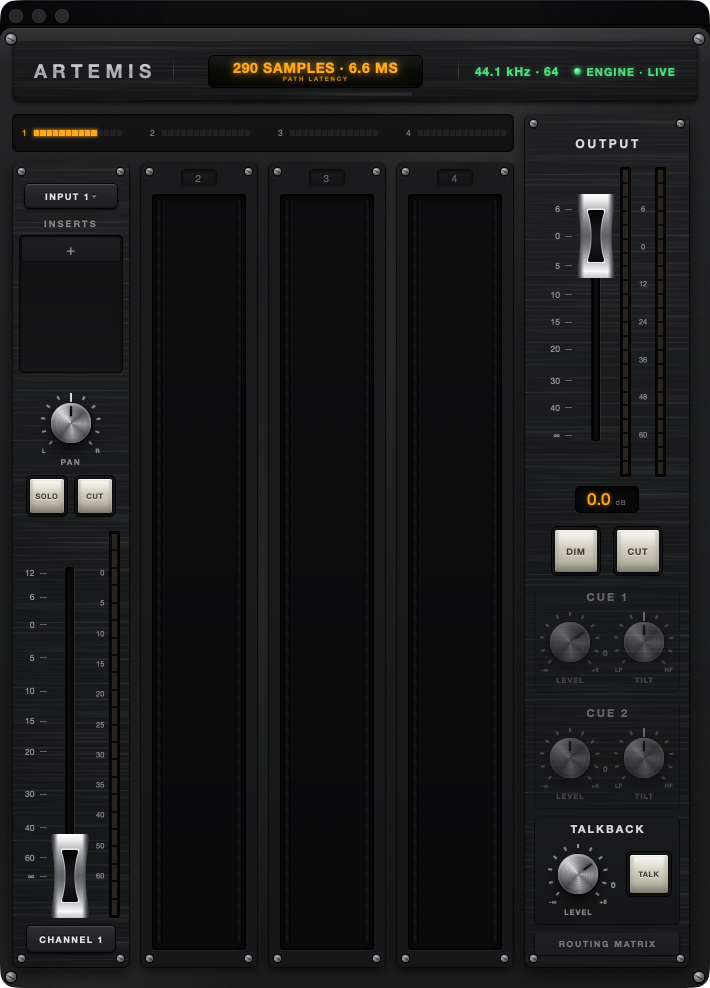Click the CUE 1 LEVEL knob
The image size is (710, 988).
570,642
